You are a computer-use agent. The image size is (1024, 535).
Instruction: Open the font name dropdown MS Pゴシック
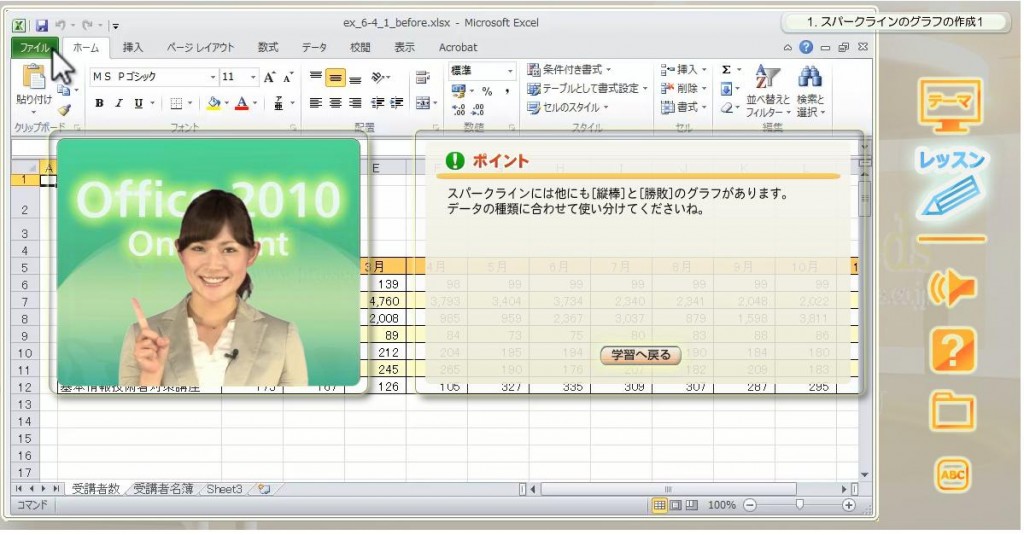[213, 77]
